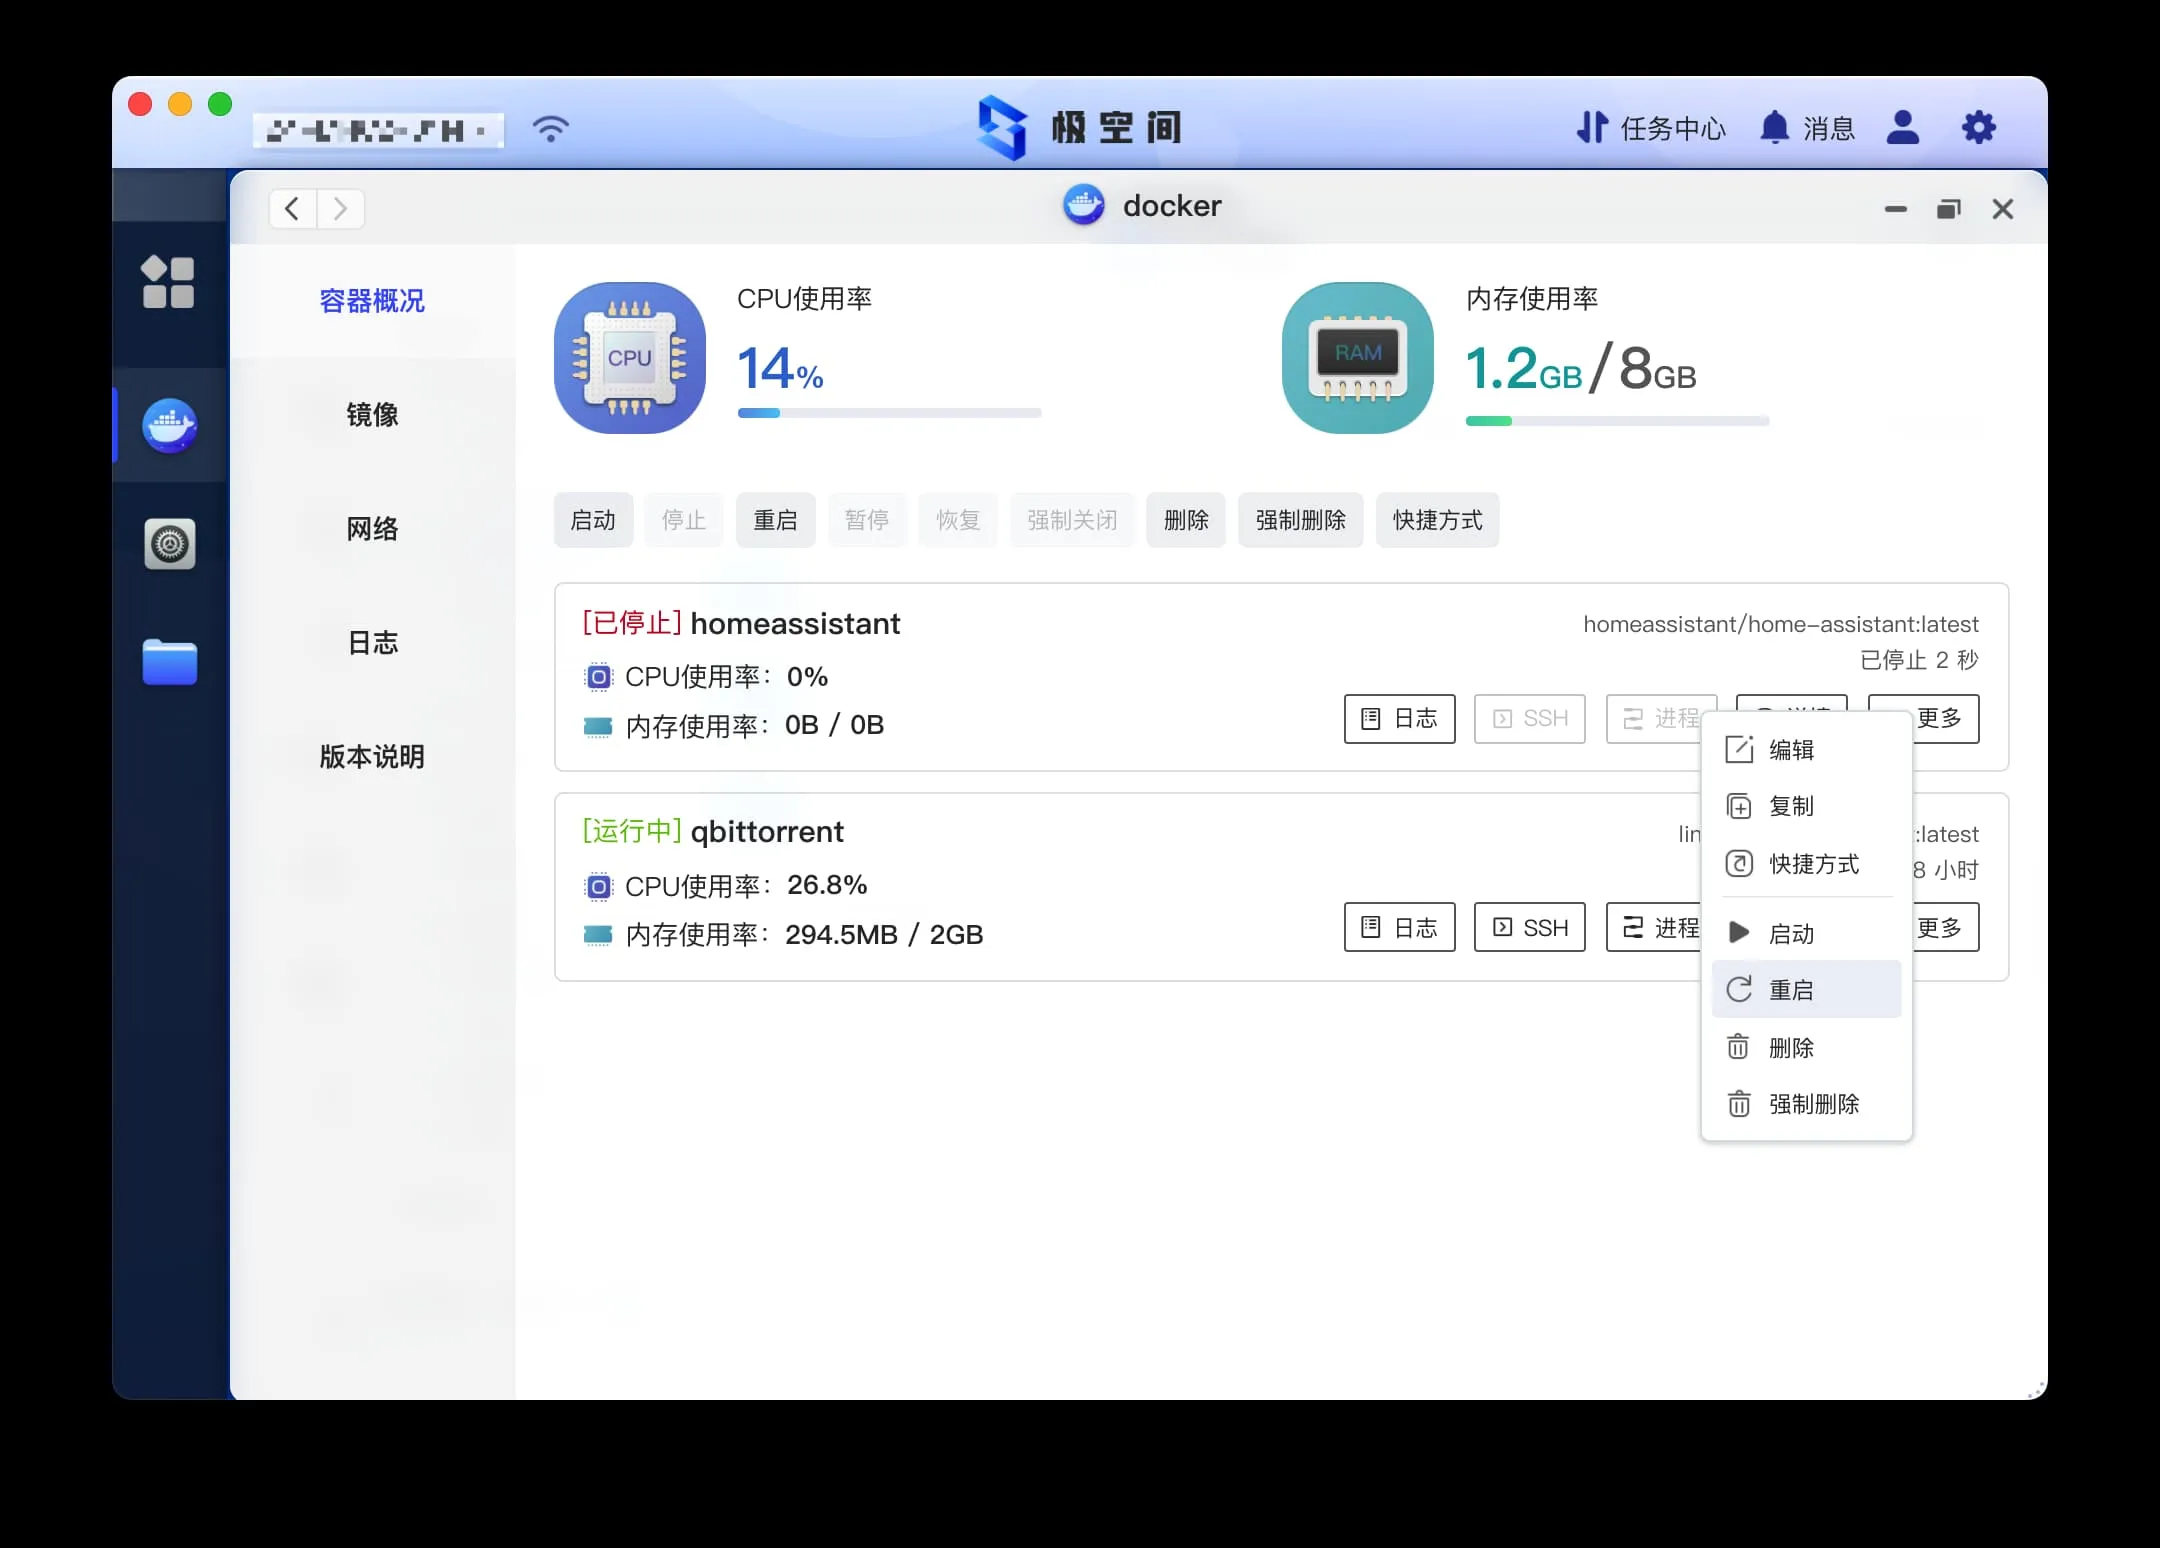Click the CPU usage progress bar

click(x=889, y=413)
